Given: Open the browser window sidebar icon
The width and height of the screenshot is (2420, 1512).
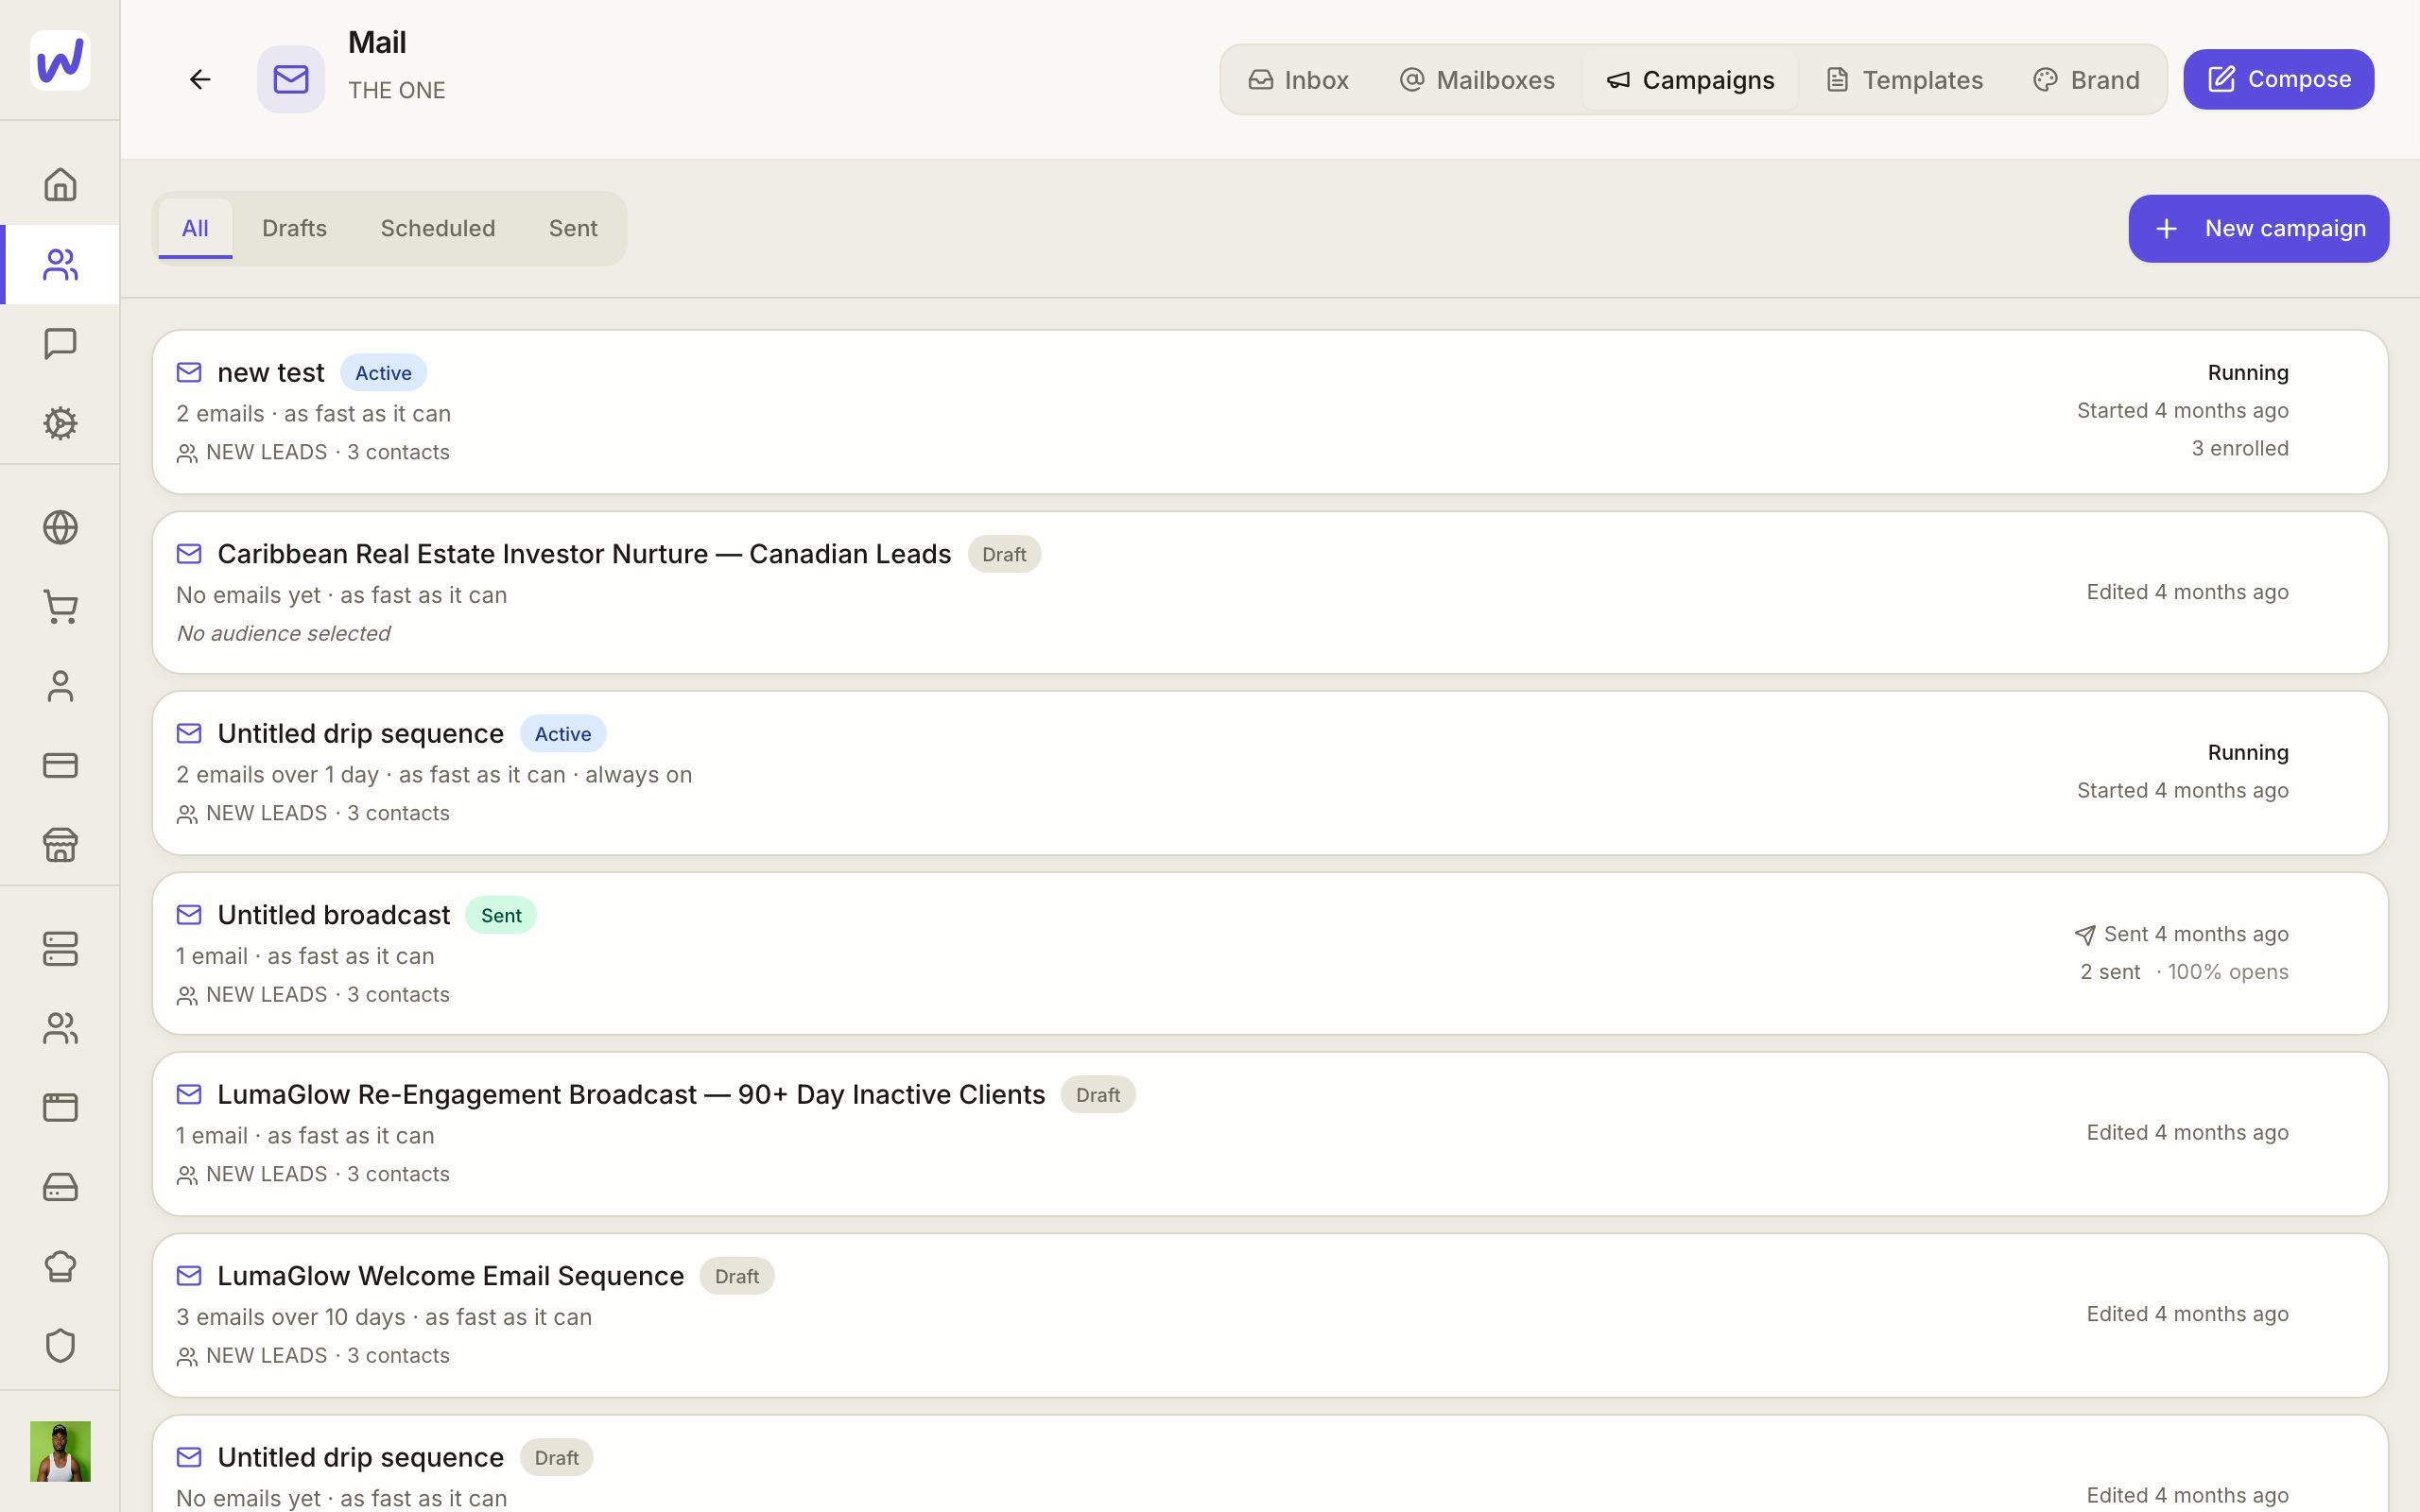Looking at the screenshot, I should coord(60,1107).
